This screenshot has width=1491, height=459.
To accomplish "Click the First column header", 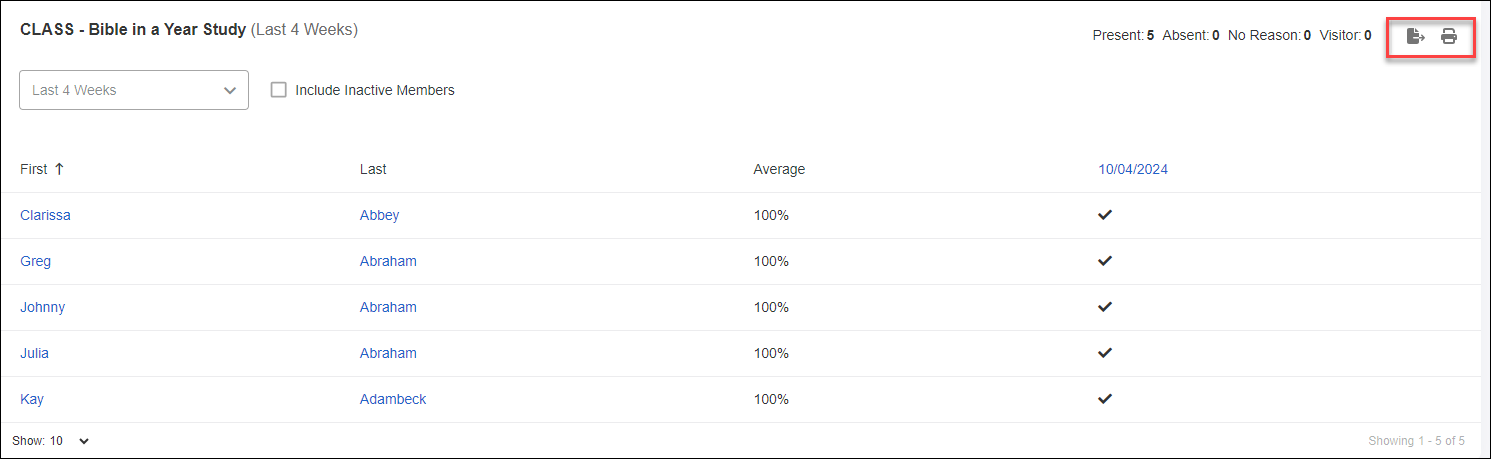I will [33, 169].
